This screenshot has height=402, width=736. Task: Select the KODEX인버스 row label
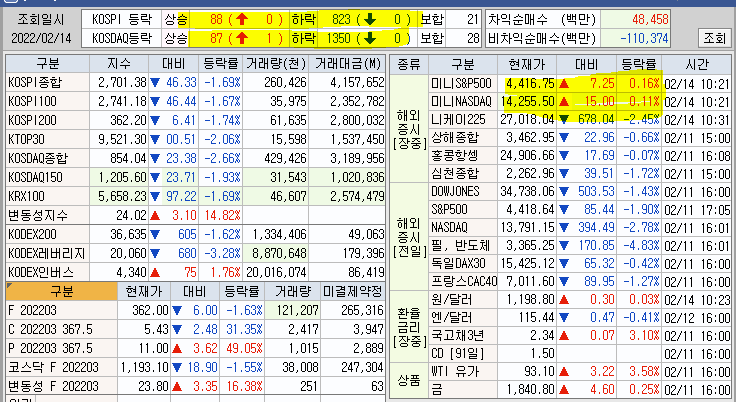tap(41, 272)
